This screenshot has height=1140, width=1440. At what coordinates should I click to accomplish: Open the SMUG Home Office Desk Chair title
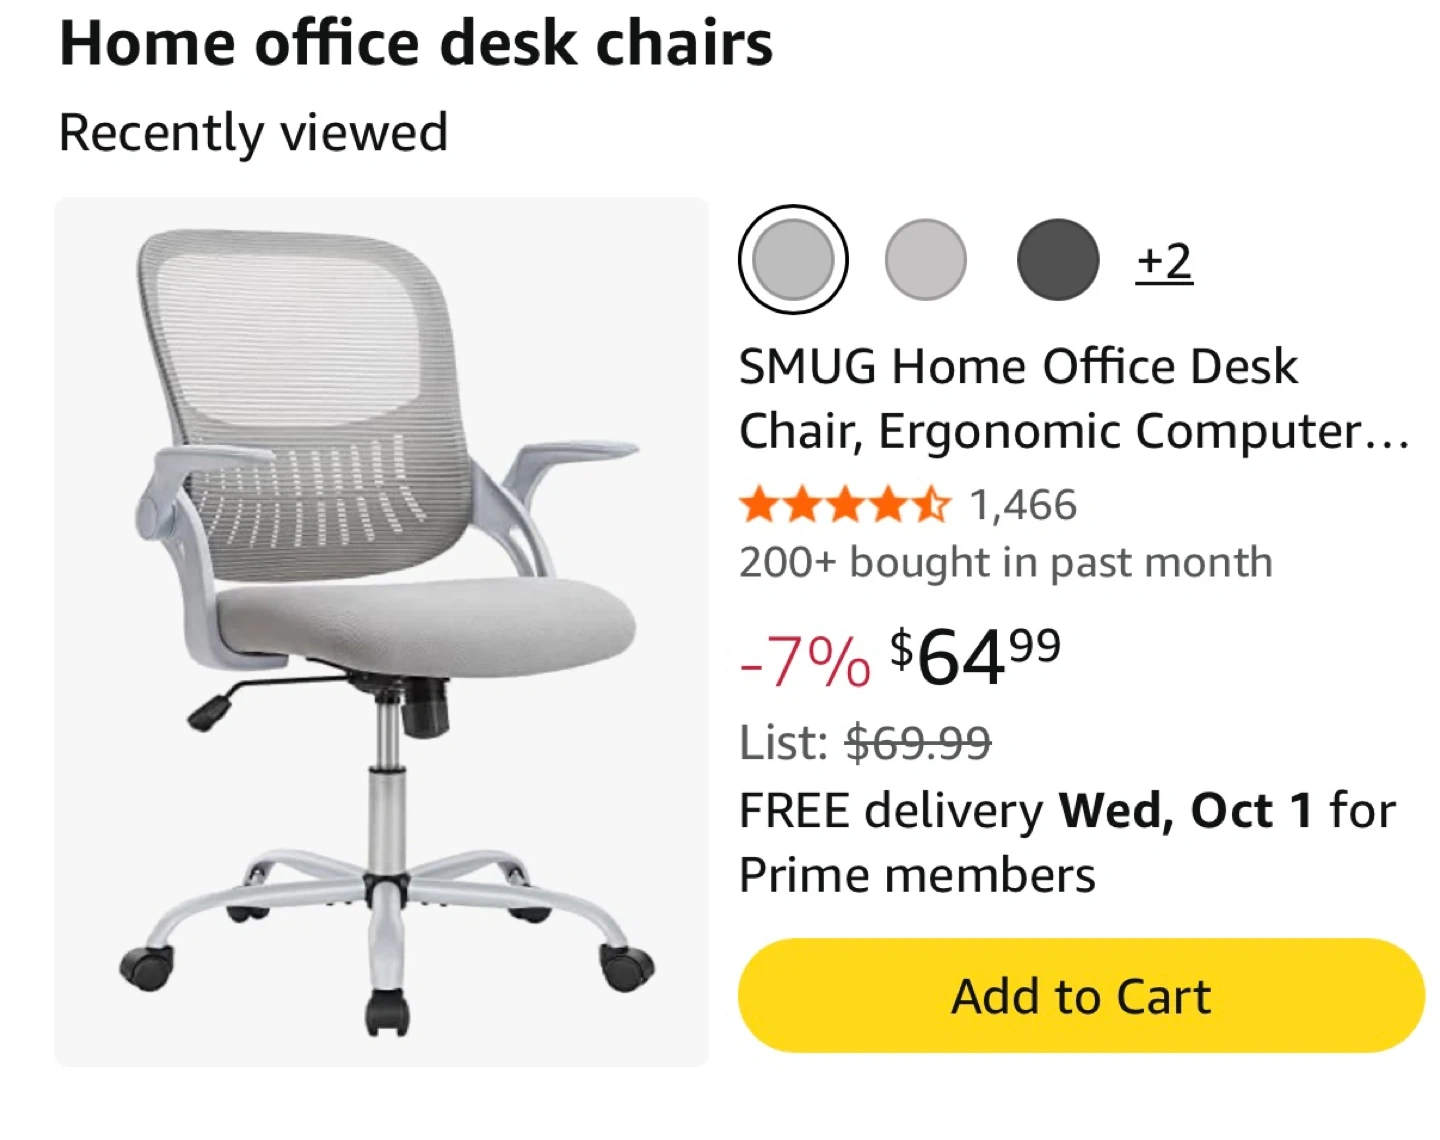coord(1074,398)
